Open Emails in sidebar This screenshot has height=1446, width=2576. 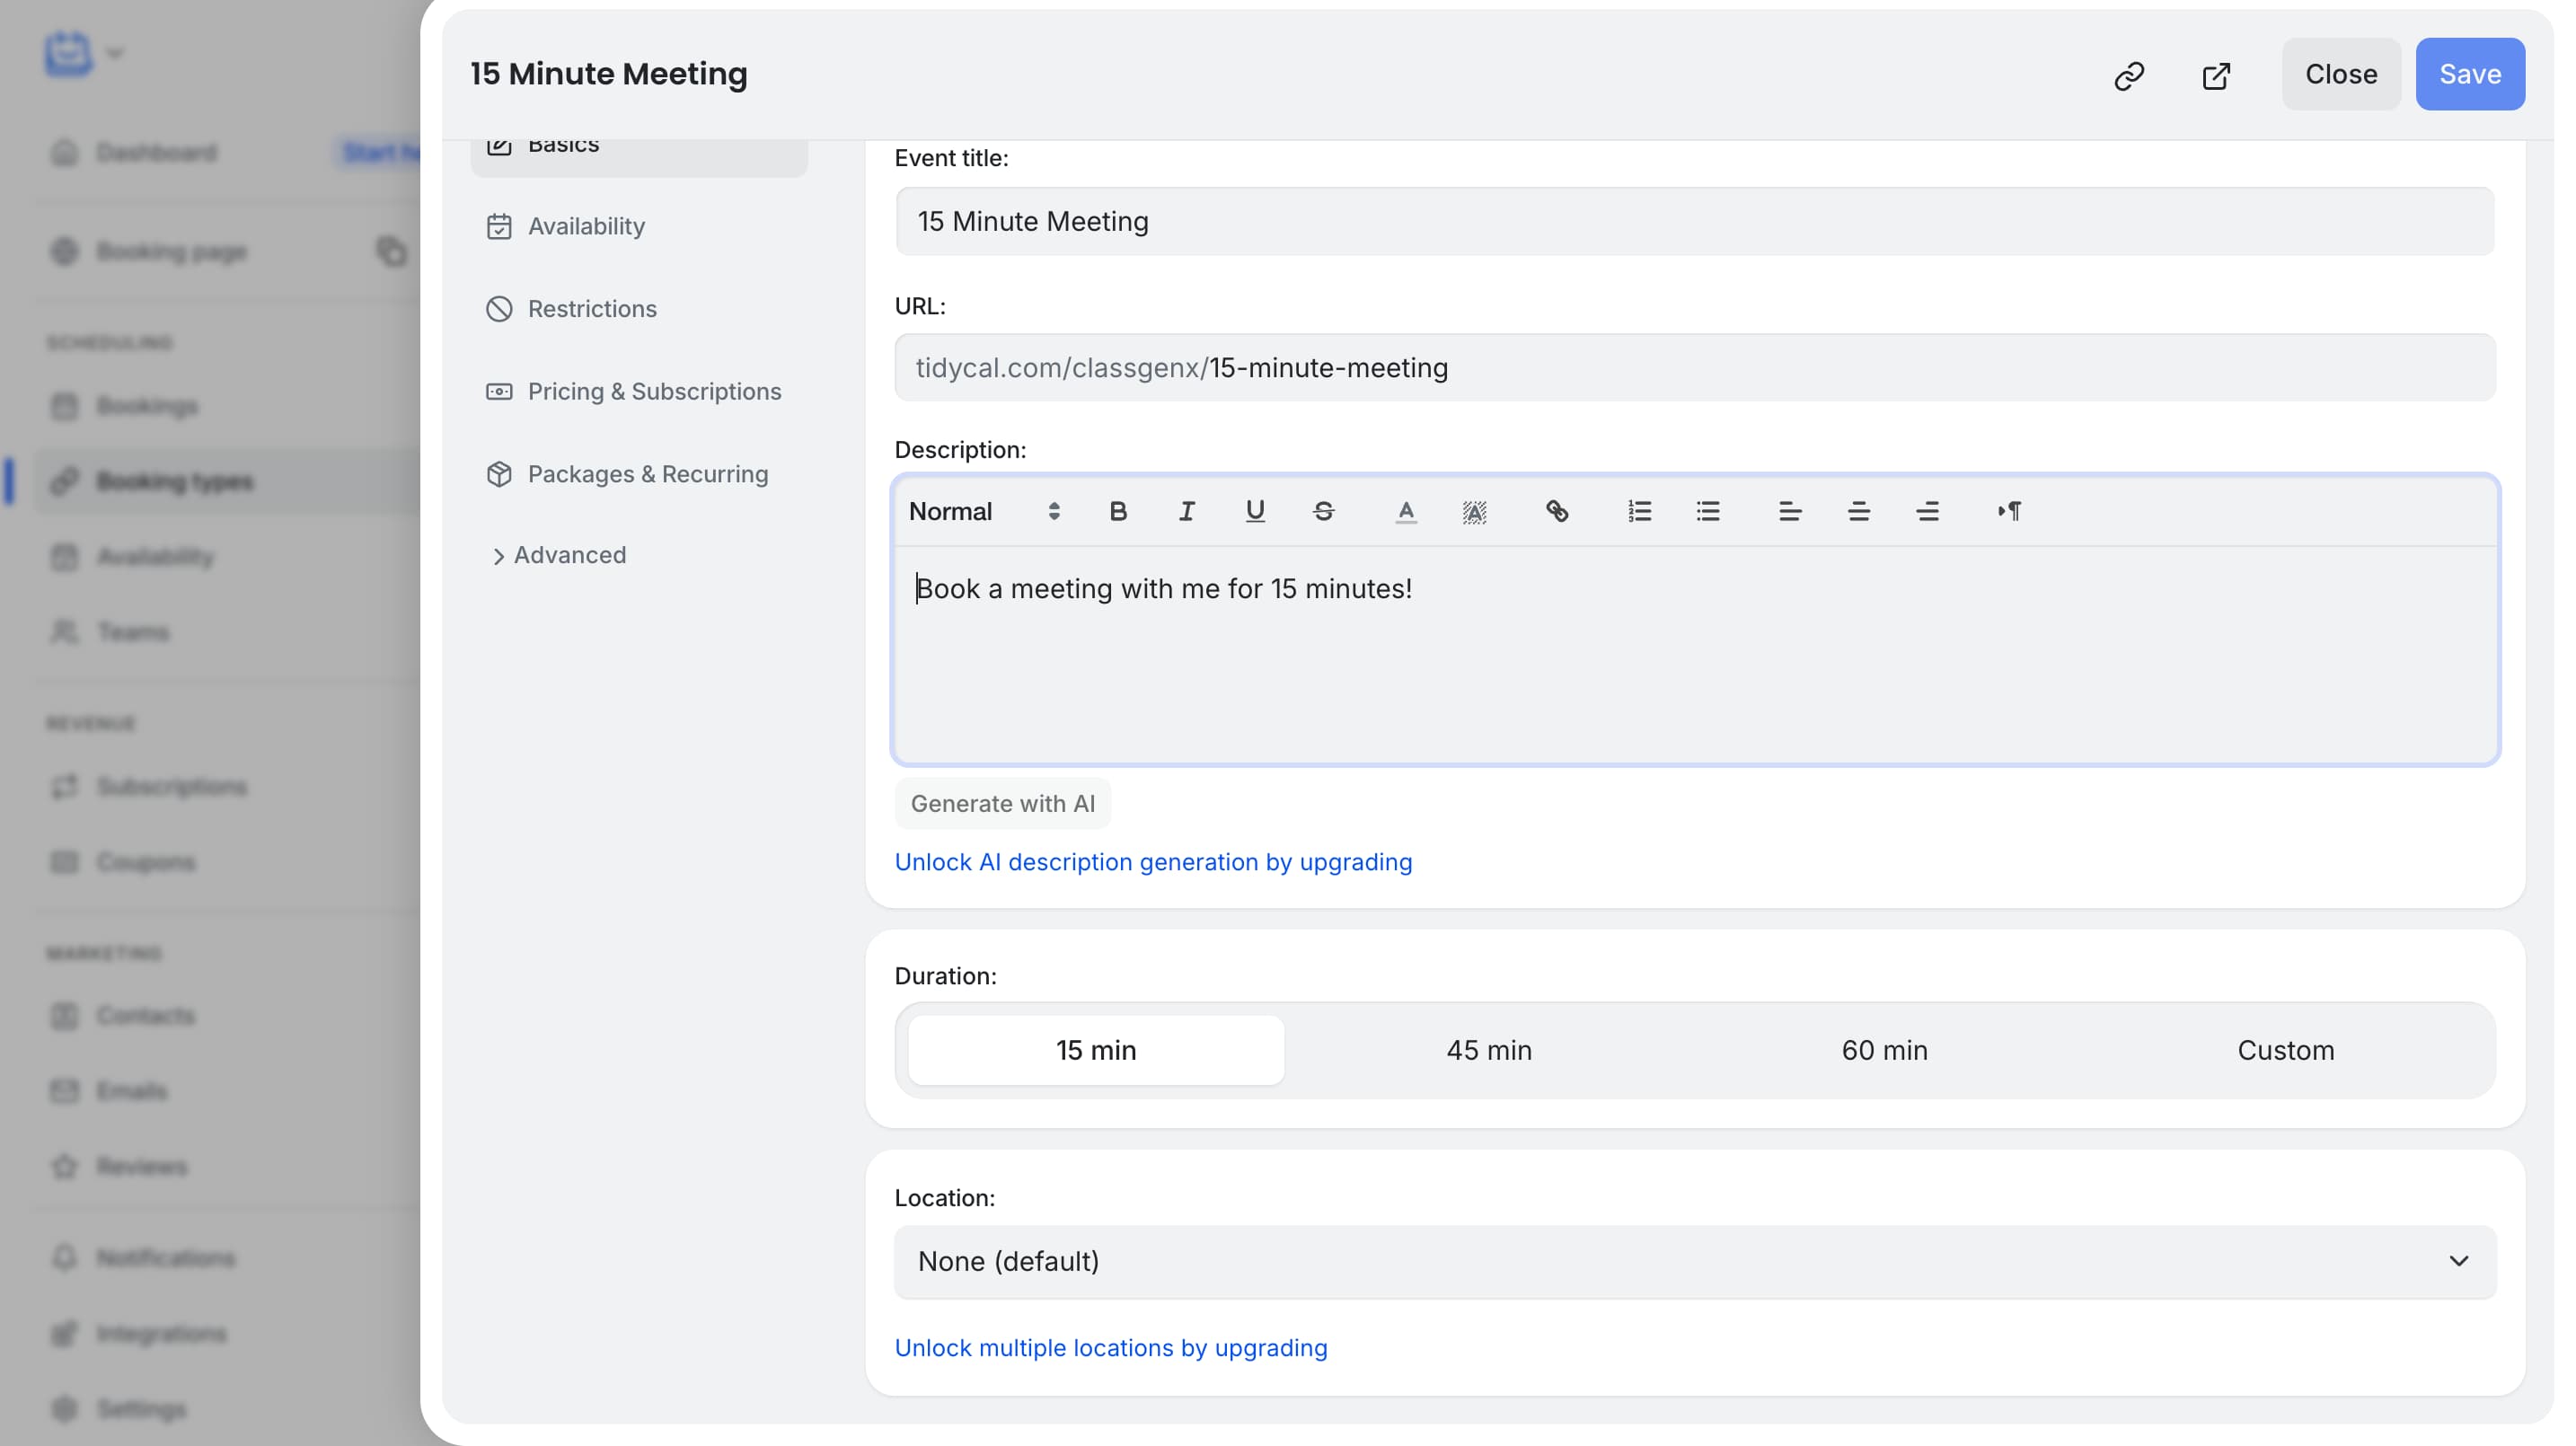pos(132,1092)
